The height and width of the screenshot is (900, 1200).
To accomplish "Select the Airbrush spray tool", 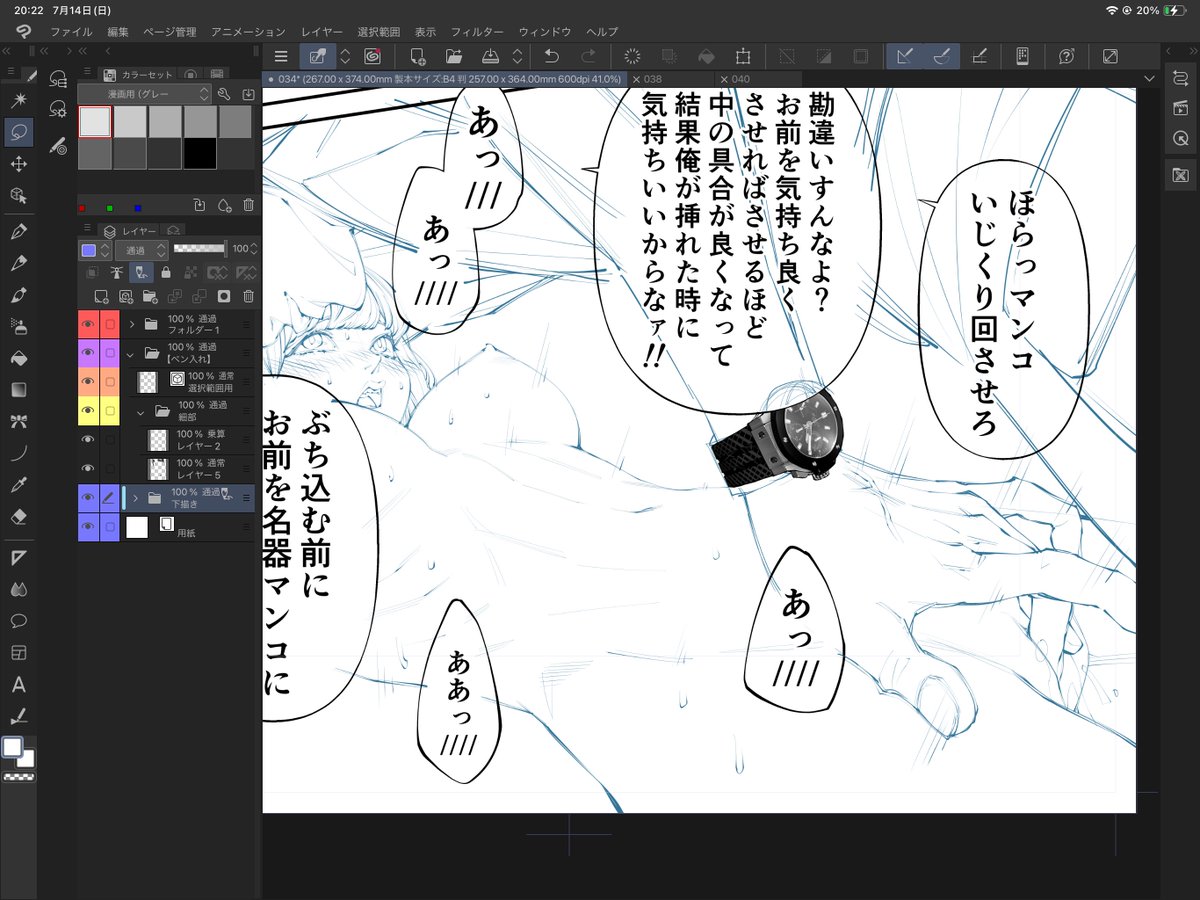I will click(18, 326).
